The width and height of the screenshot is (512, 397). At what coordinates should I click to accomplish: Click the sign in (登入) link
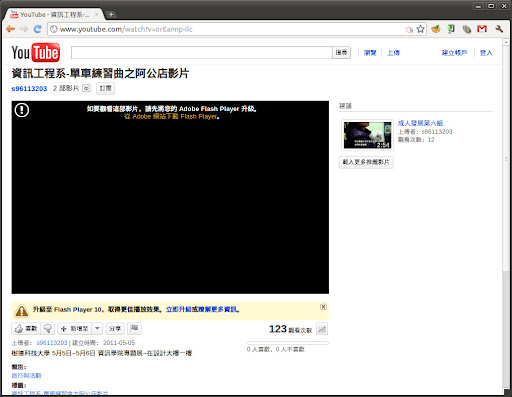pos(486,53)
